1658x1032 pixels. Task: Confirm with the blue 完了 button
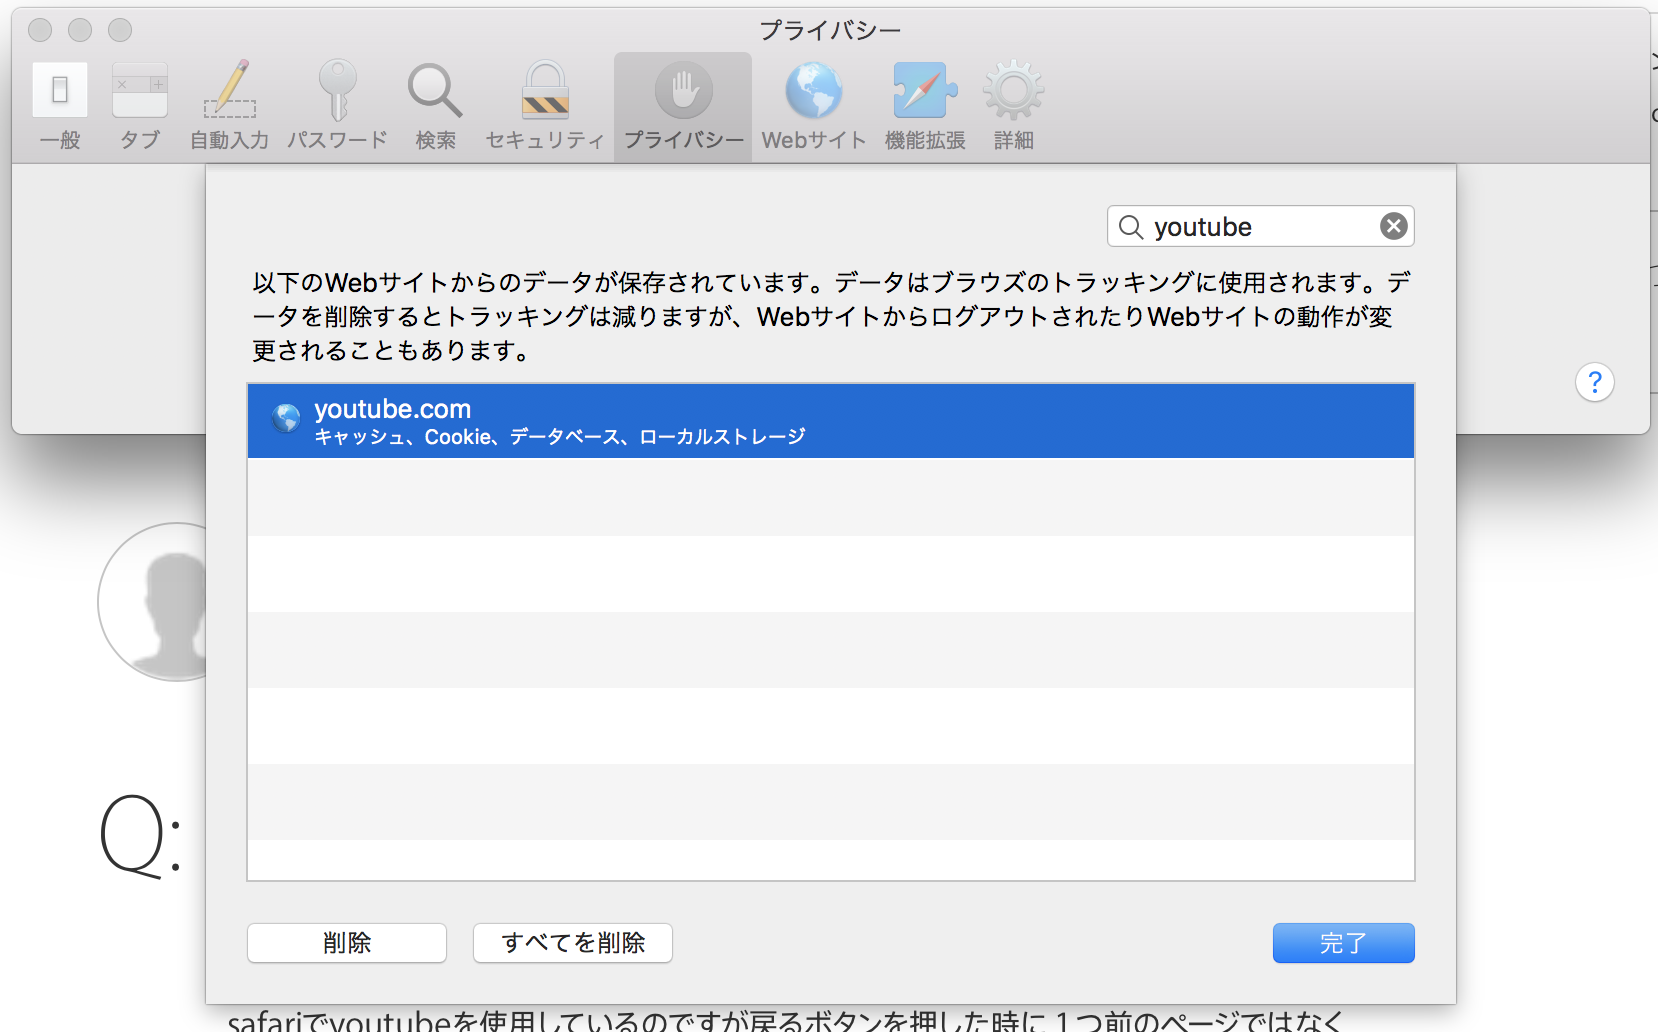point(1343,943)
